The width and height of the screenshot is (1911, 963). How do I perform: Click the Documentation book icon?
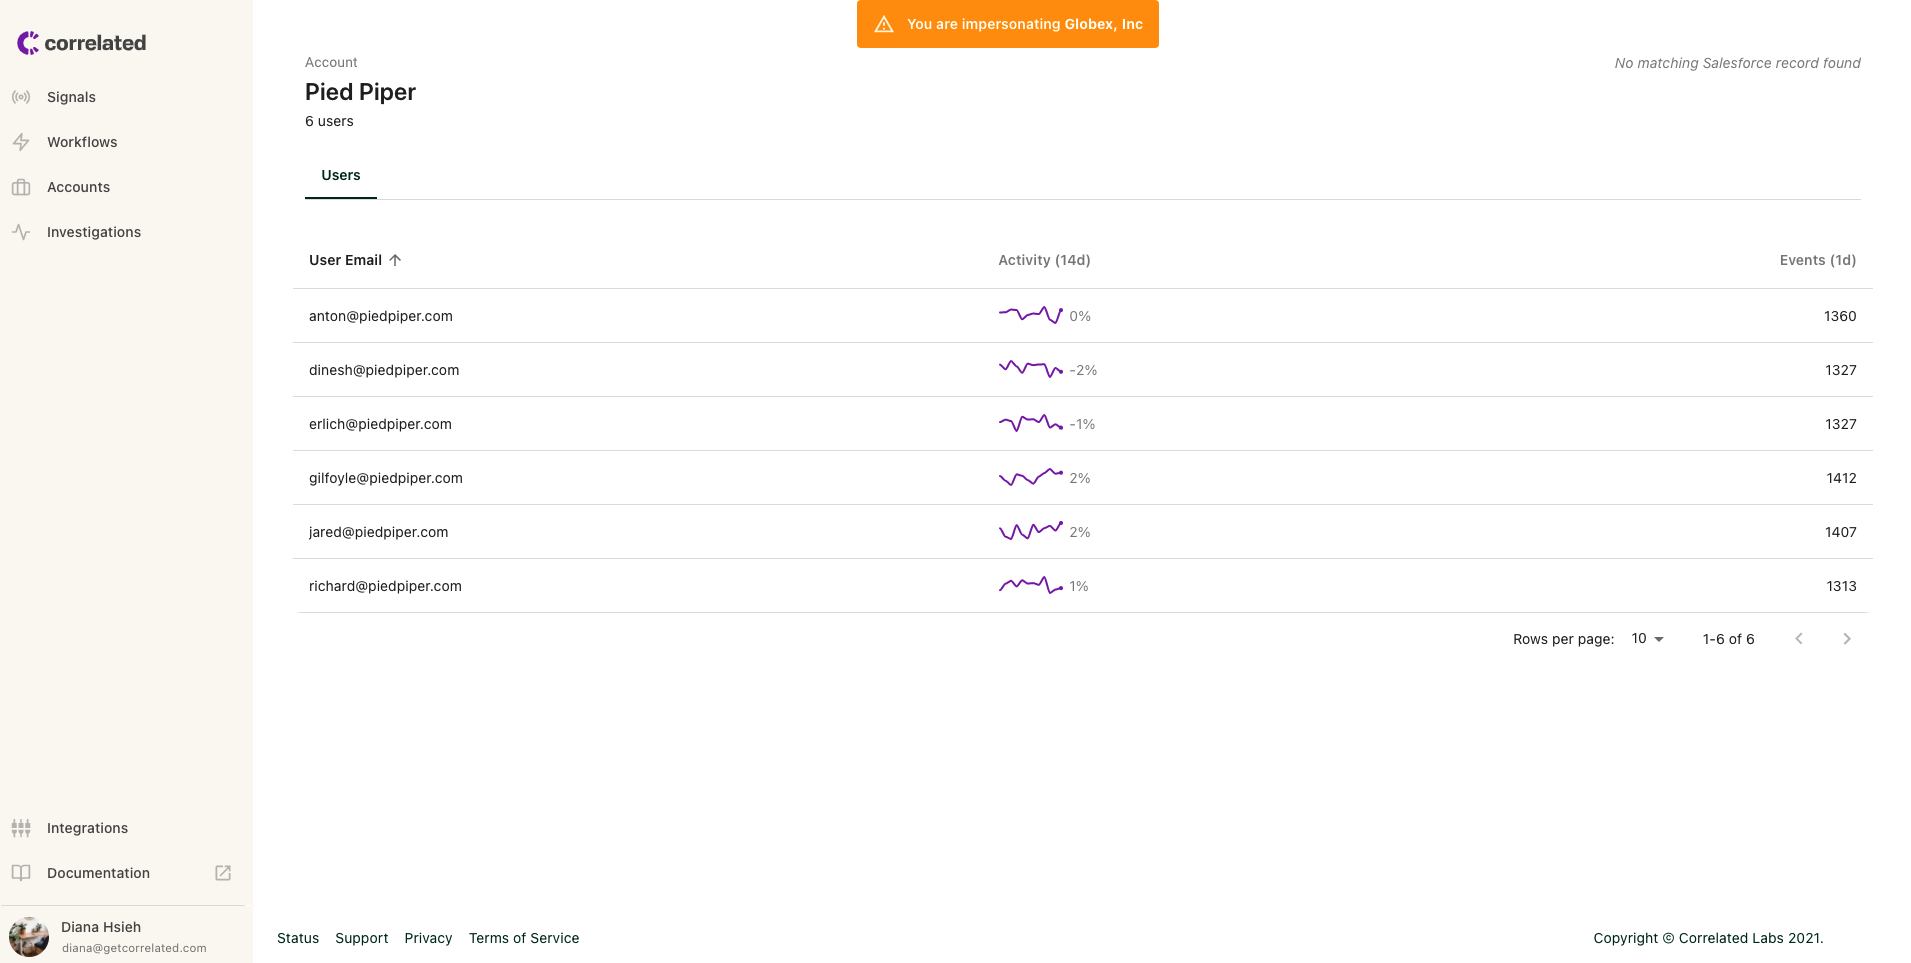(21, 873)
